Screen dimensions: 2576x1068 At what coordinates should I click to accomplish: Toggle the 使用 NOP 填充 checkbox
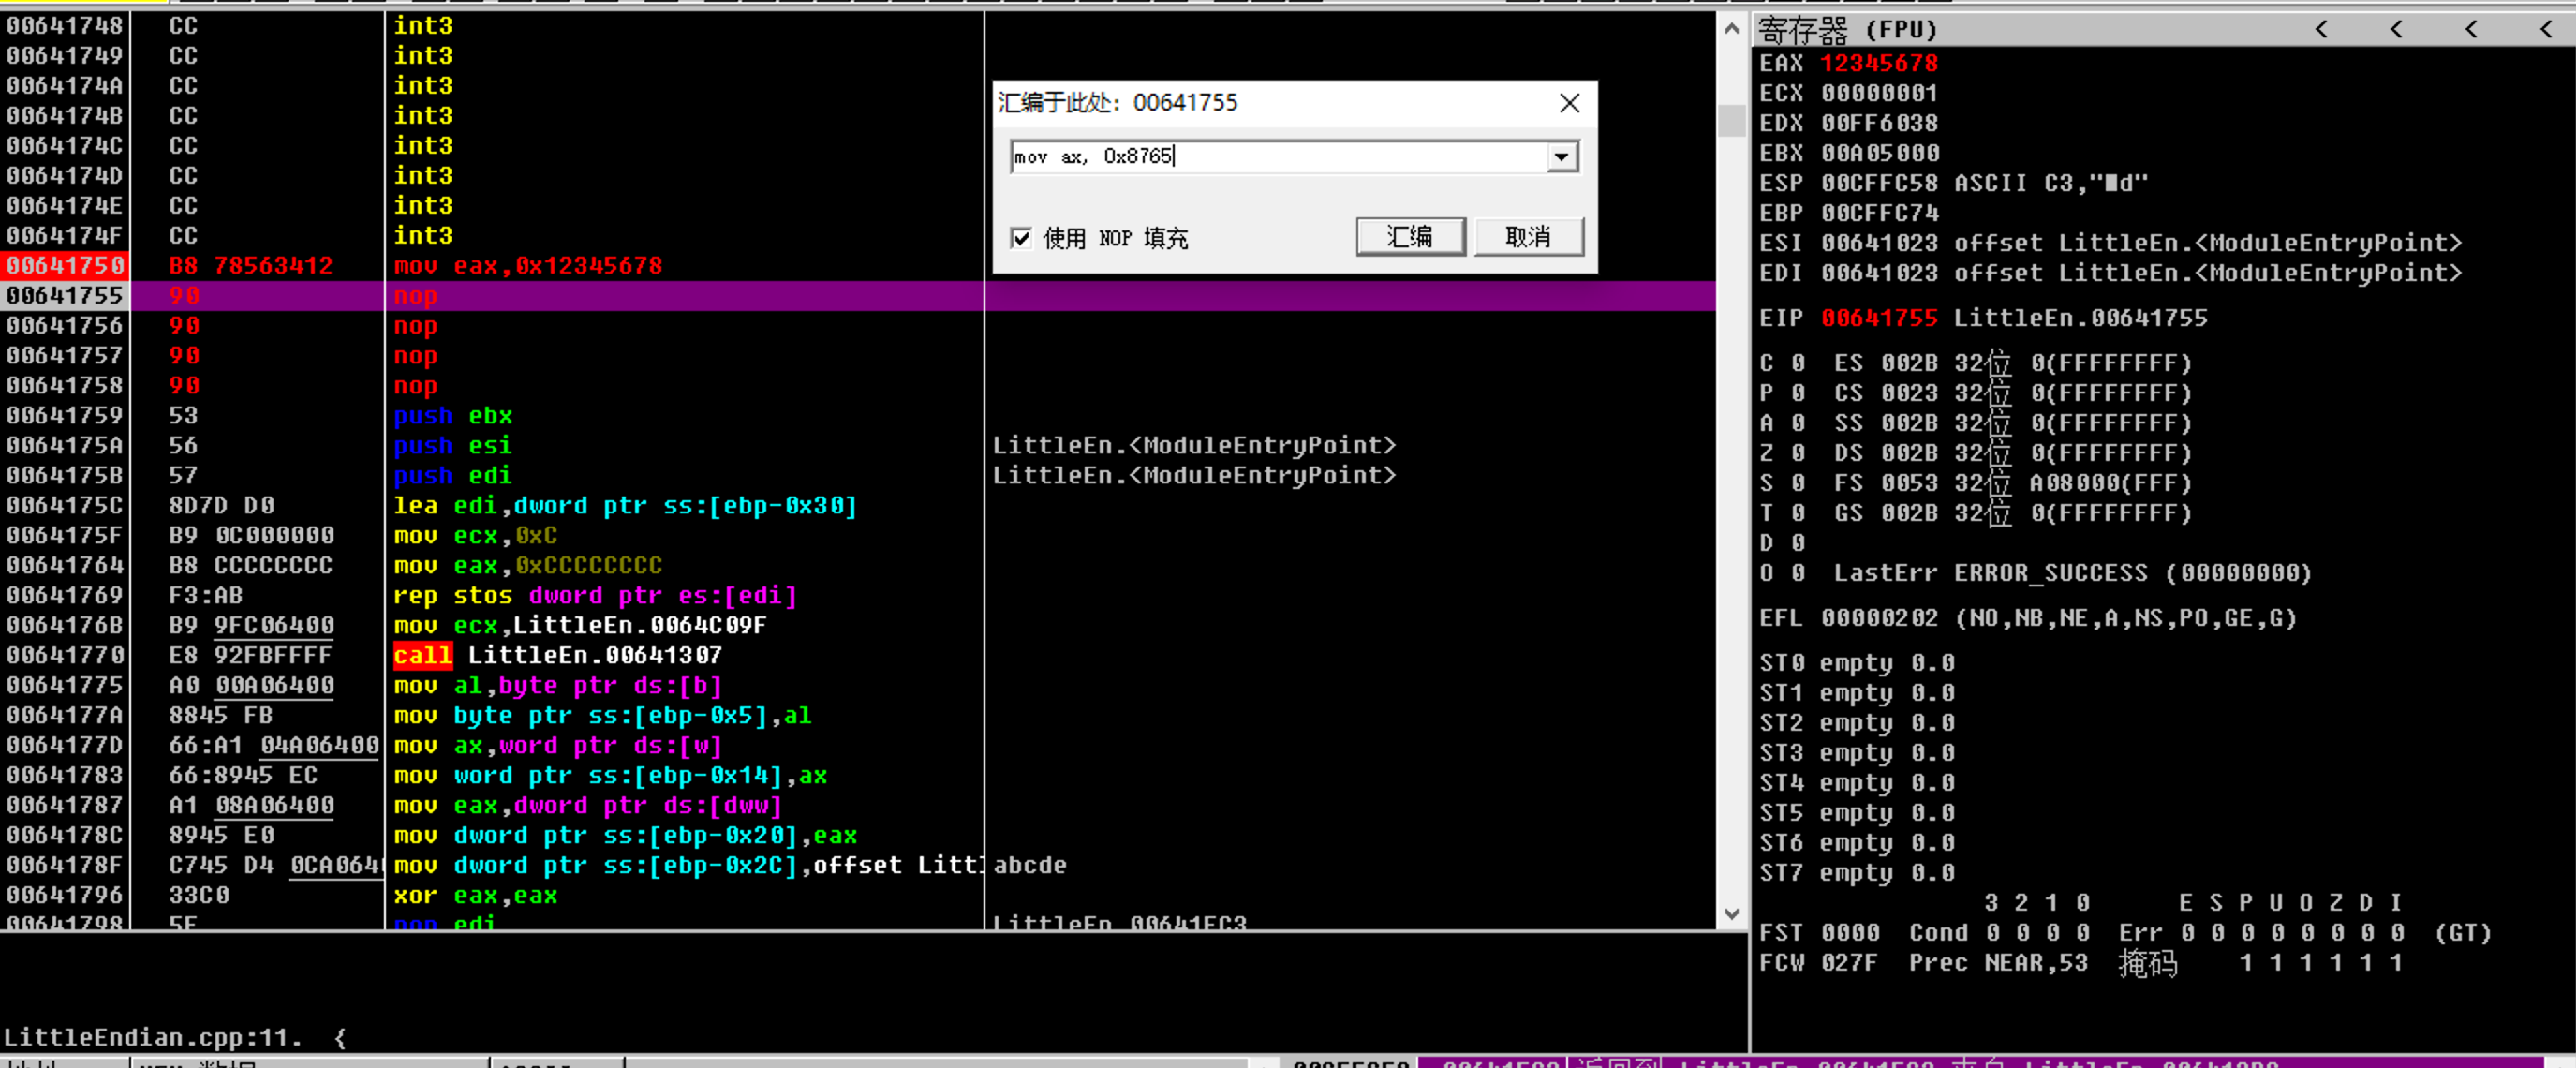[x=1021, y=238]
